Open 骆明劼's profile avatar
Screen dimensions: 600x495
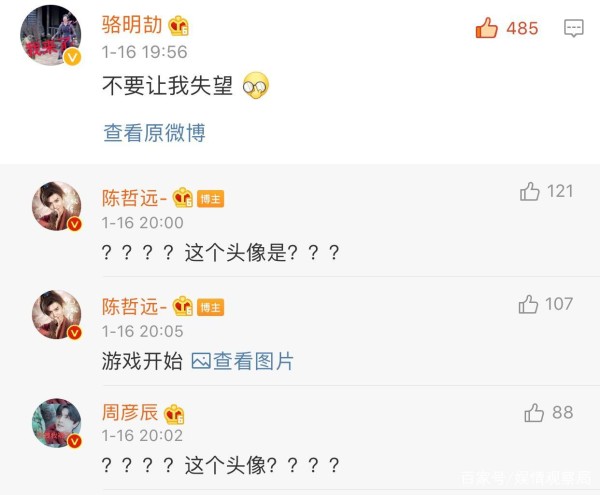(51, 35)
